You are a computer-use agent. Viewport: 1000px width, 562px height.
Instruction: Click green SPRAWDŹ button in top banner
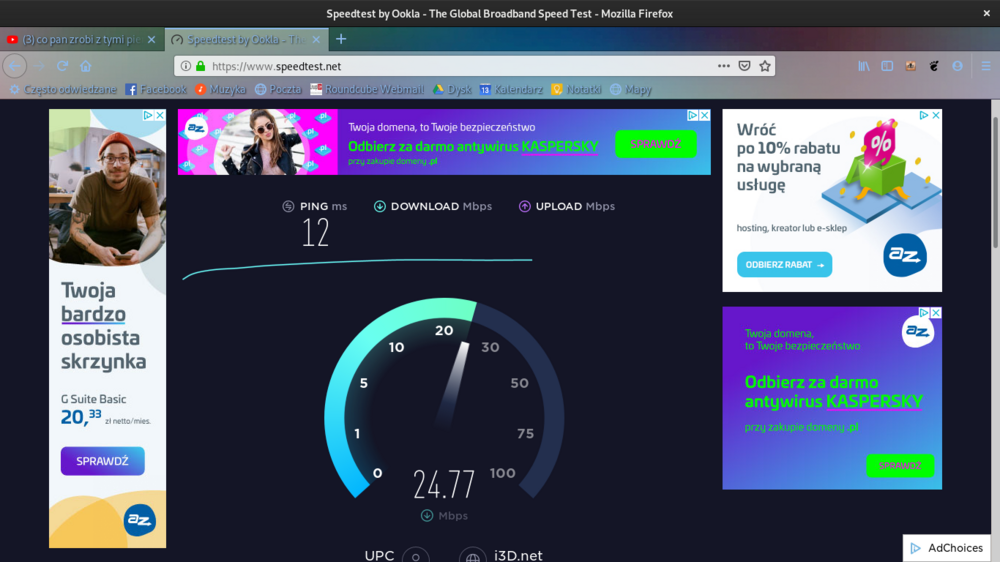[x=656, y=144]
